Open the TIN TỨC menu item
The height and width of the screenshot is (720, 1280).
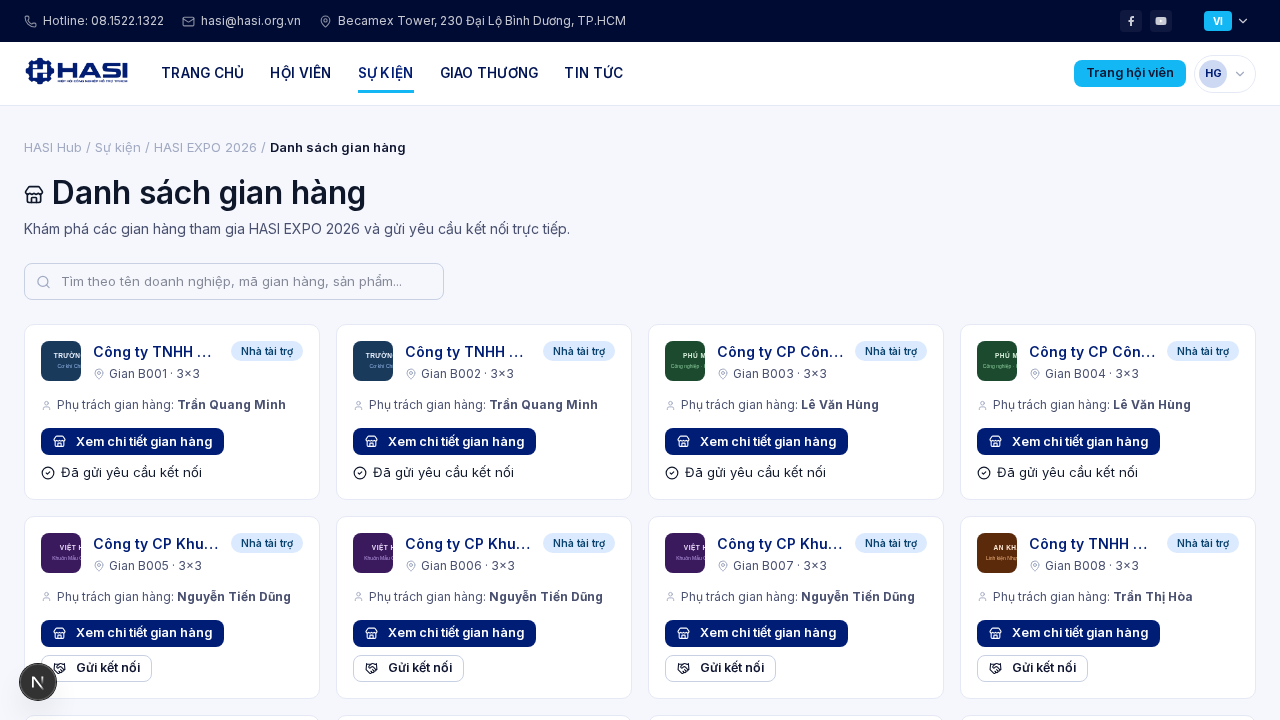coord(594,73)
